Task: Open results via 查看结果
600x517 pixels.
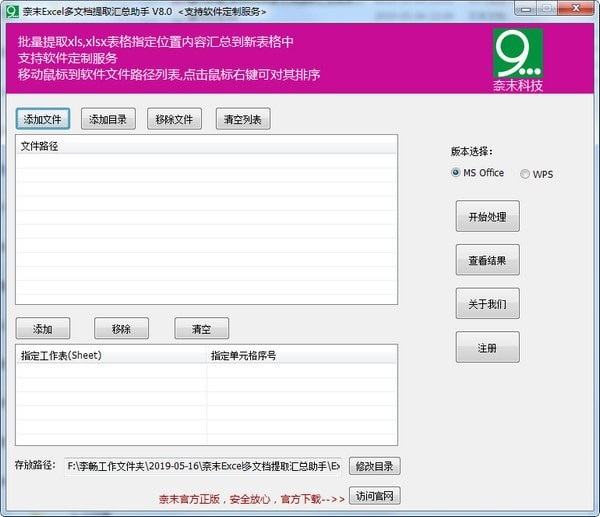Action: coord(487,260)
